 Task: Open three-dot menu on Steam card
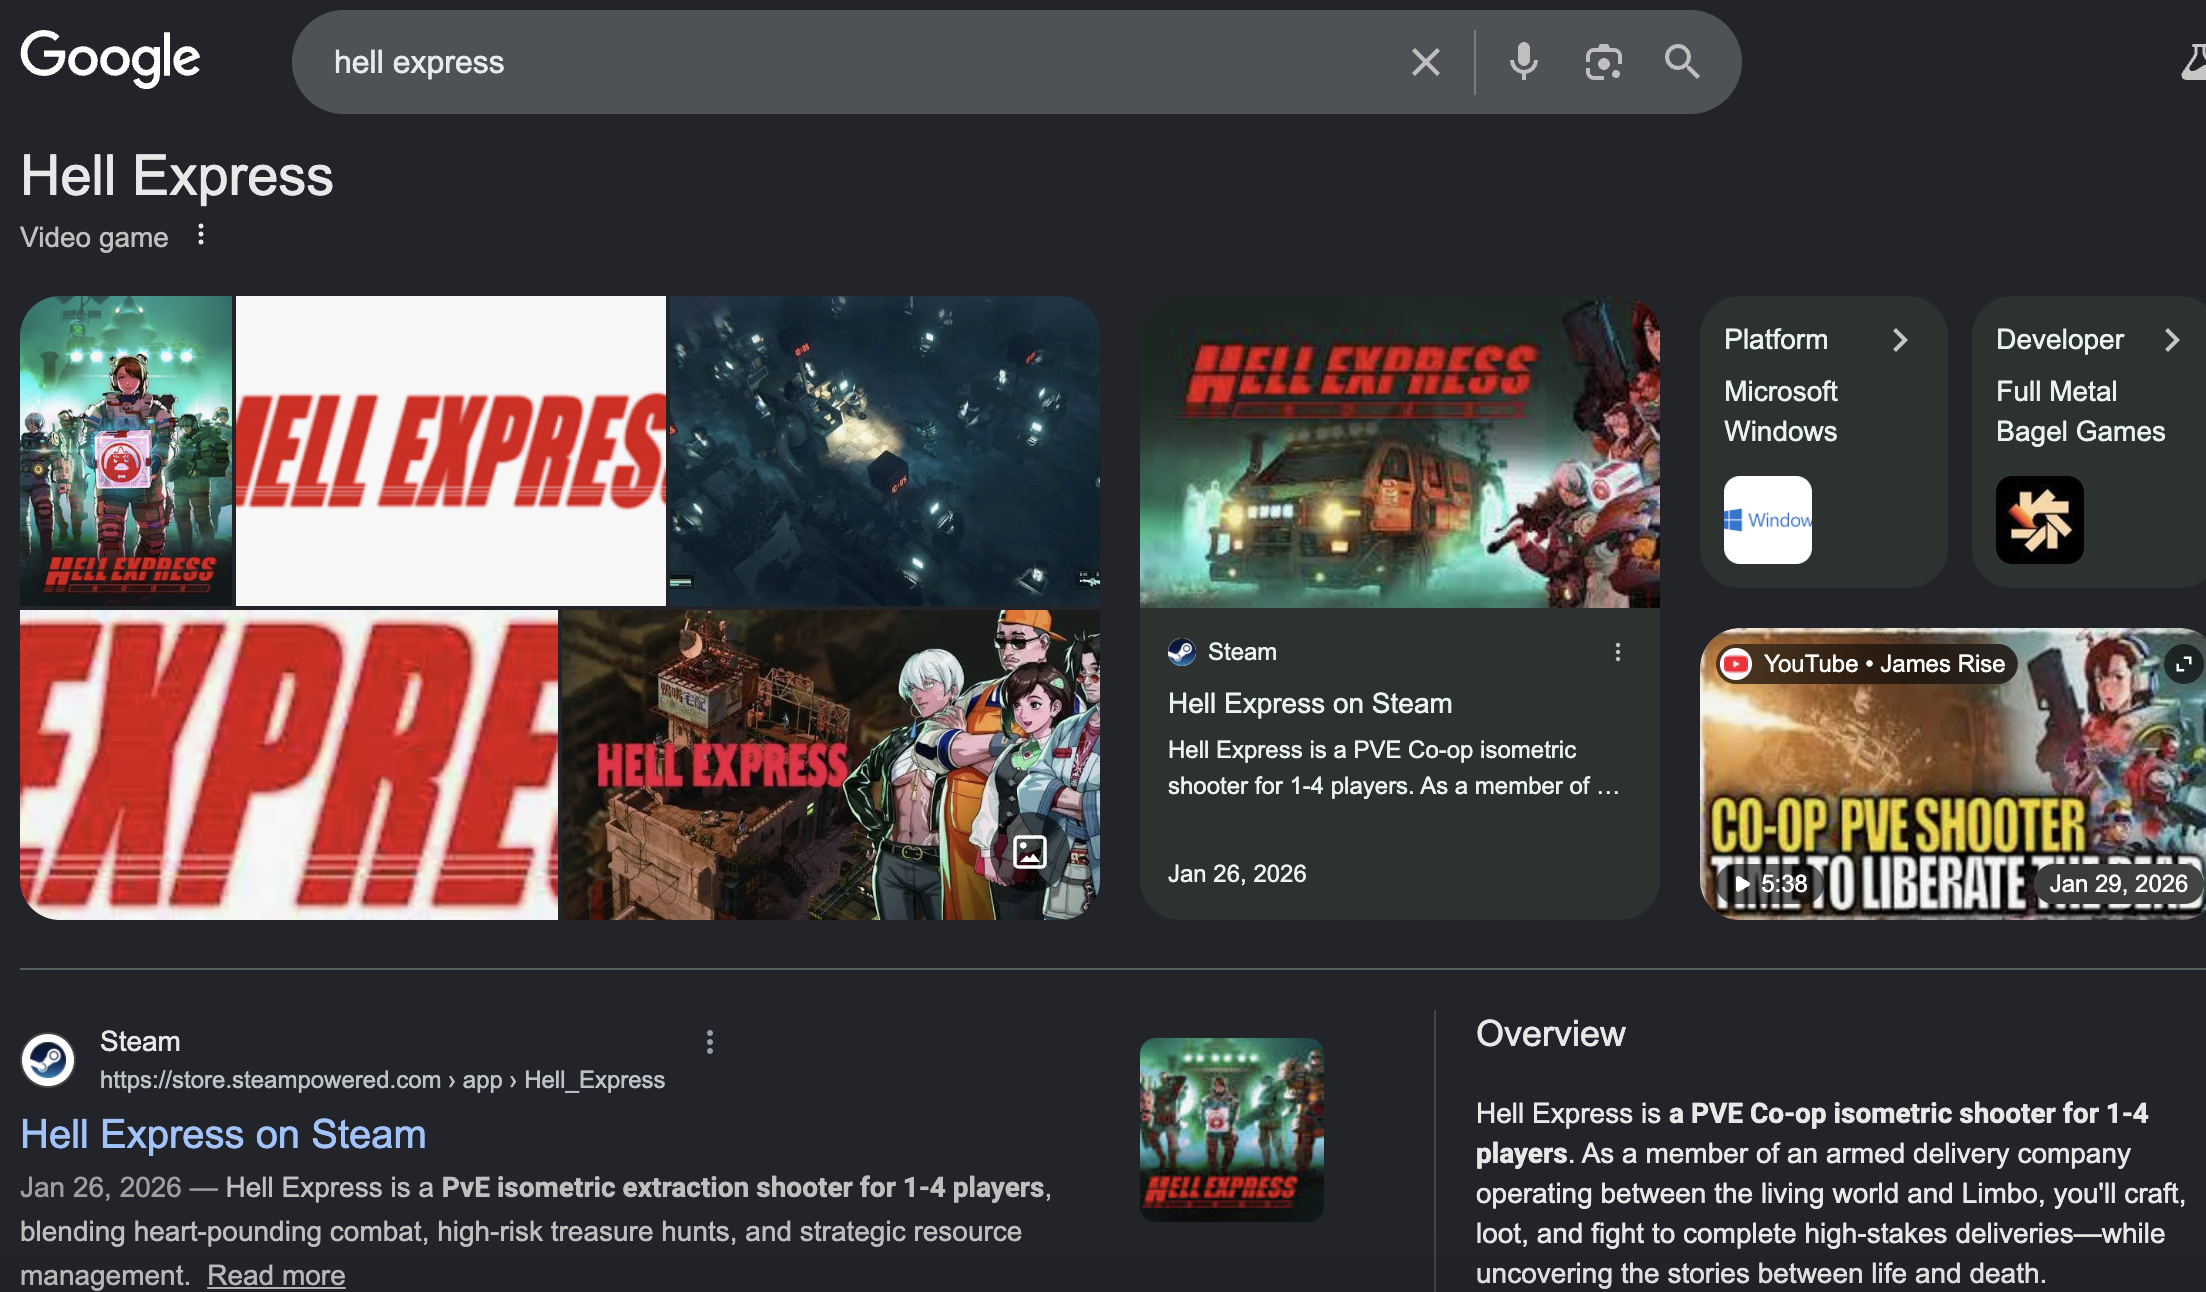[x=1617, y=652]
